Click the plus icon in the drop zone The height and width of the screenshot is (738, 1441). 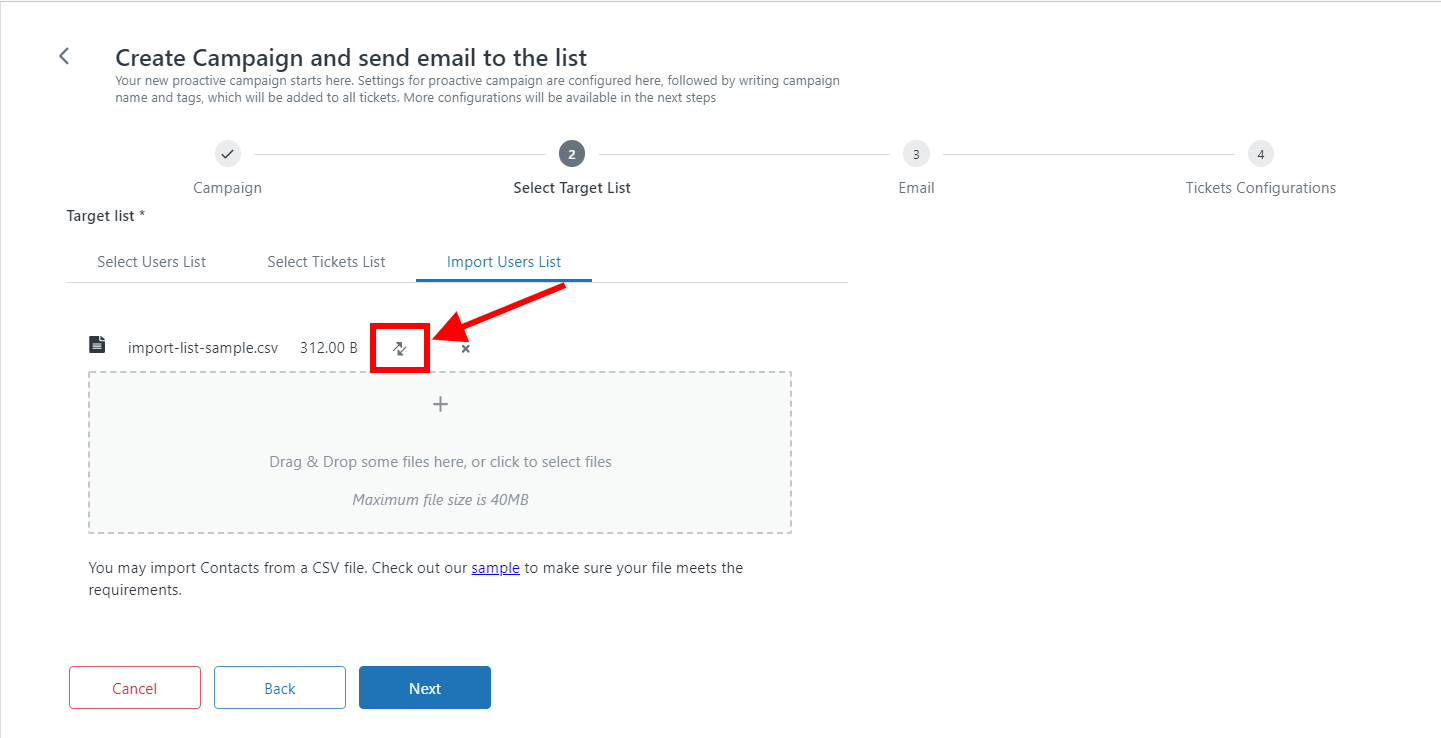coord(440,404)
